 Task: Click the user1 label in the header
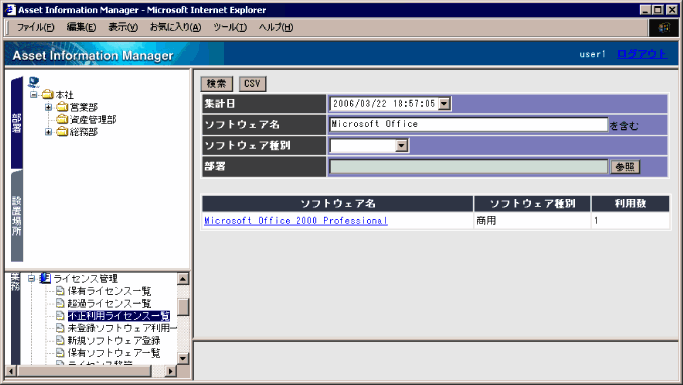tap(592, 54)
